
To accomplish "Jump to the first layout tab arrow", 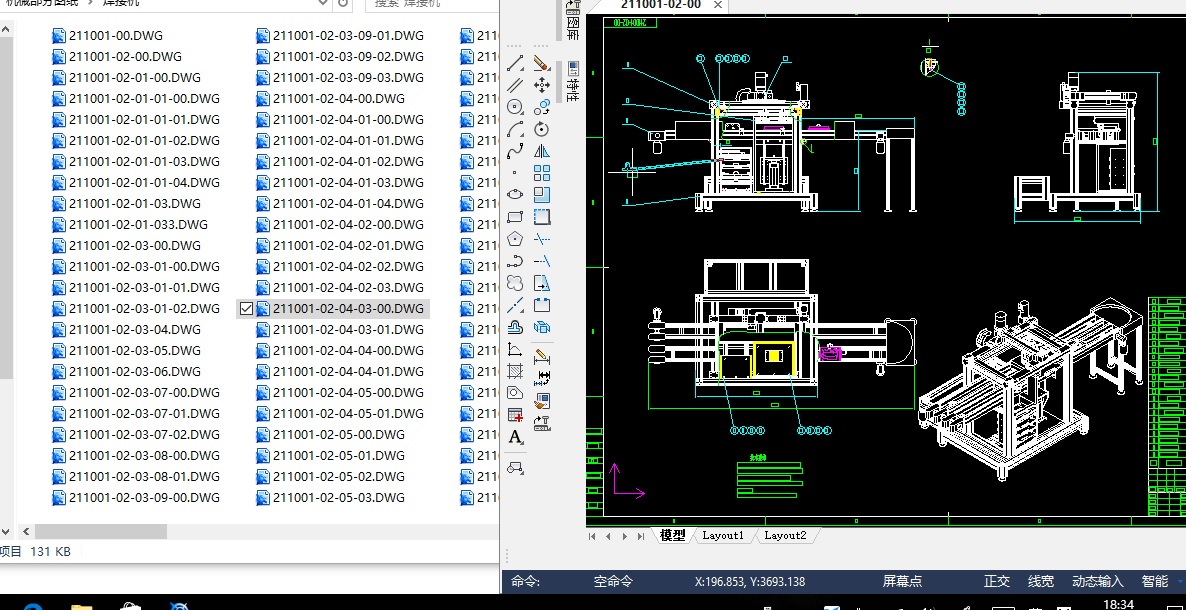I will (592, 536).
